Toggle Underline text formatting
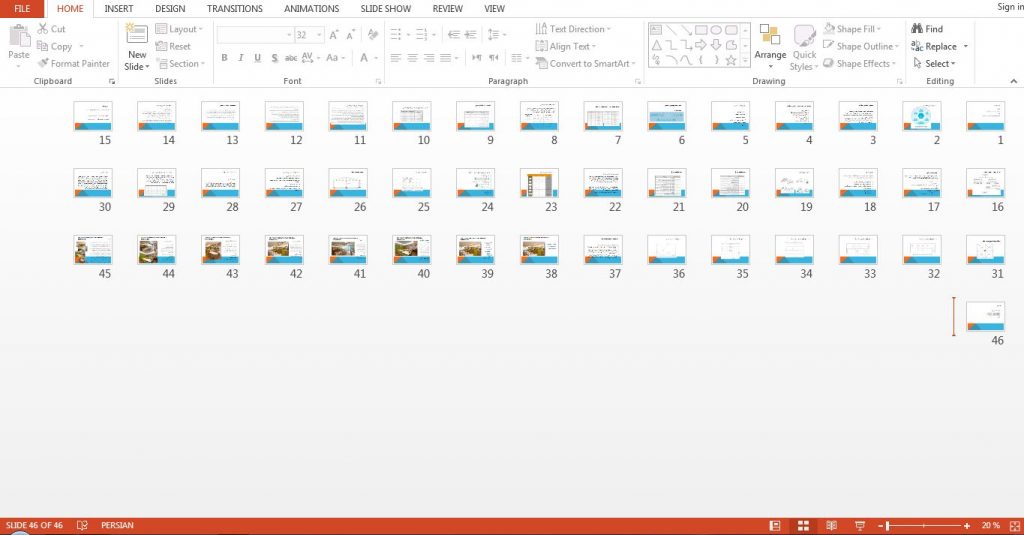Viewport: 1024px width, 535px height. click(x=257, y=57)
